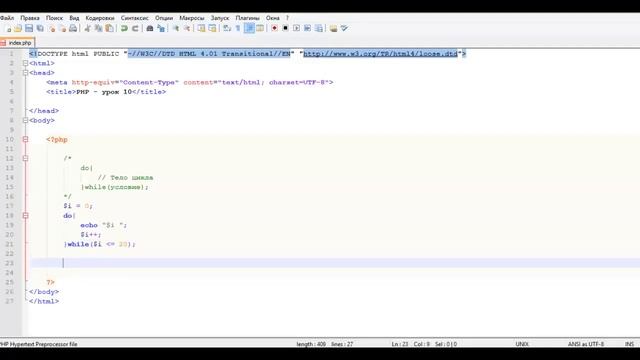Switch to the index.php tab
Viewport: 640px width, 360px height.
pyautogui.click(x=18, y=42)
